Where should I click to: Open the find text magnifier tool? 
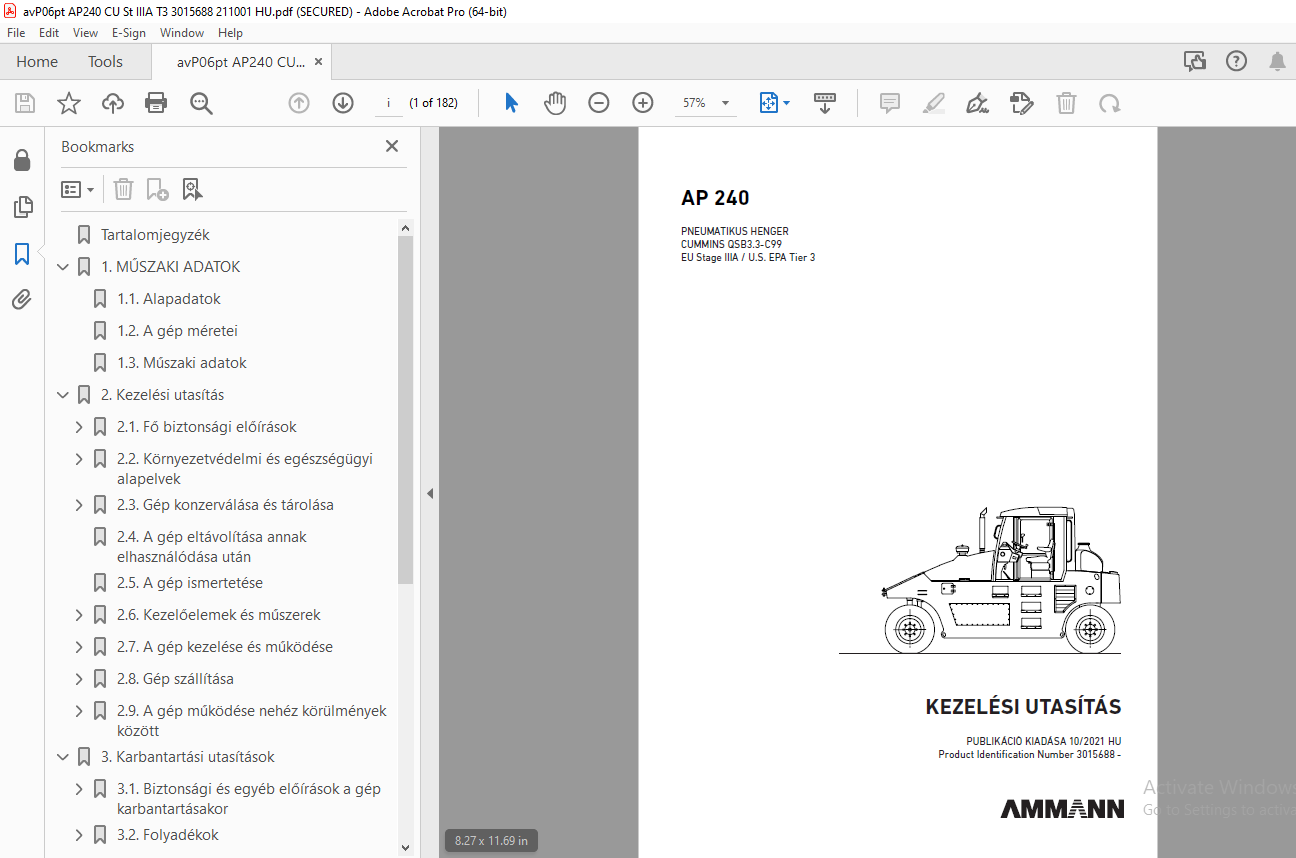tap(201, 103)
